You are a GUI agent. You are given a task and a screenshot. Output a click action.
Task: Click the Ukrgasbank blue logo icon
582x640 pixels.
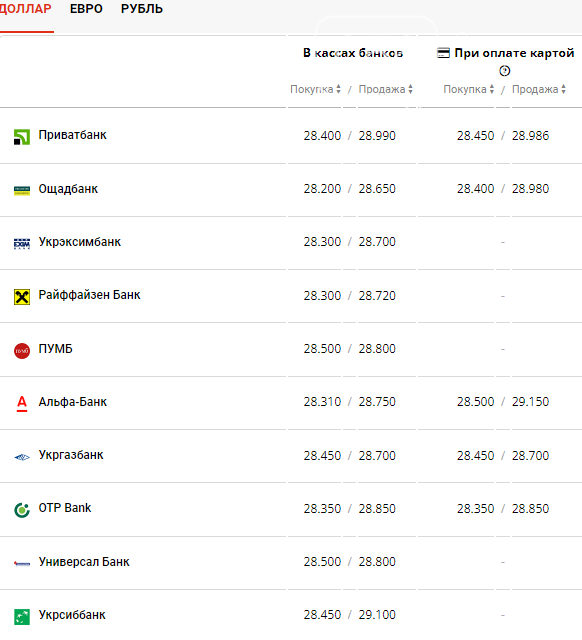tap(22, 457)
